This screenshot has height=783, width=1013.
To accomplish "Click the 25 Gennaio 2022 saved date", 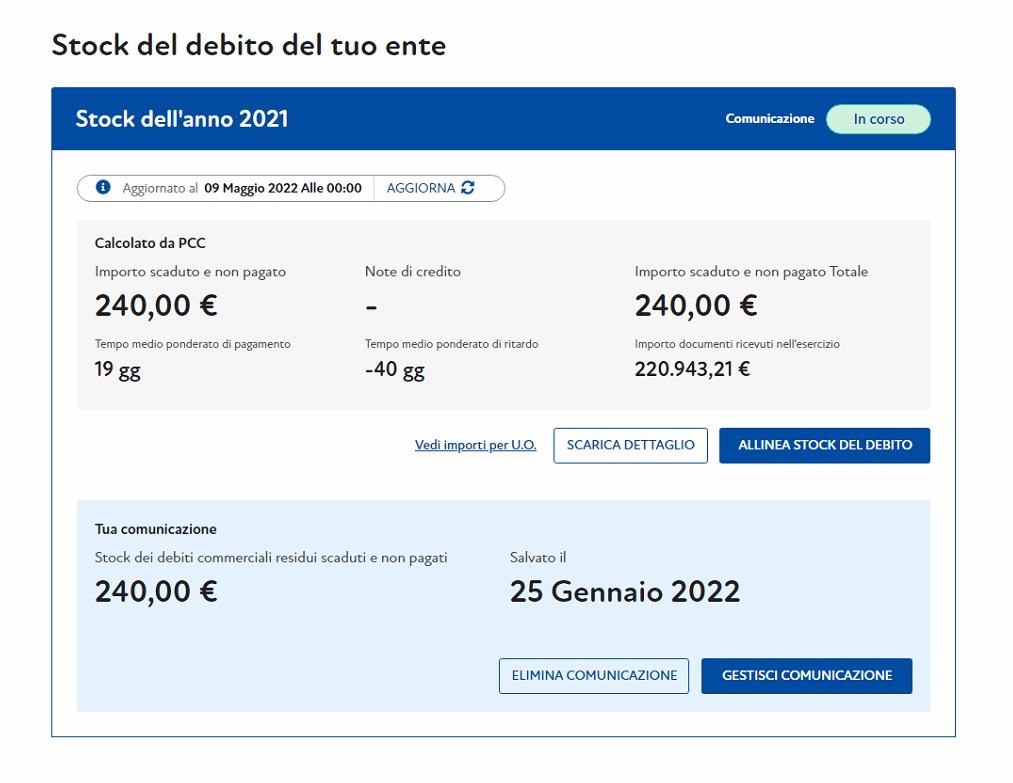I will [625, 592].
